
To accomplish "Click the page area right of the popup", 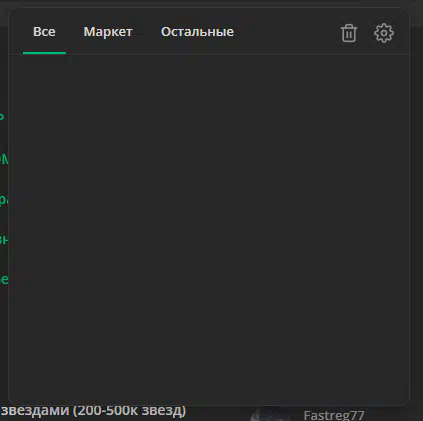I will [x=416, y=217].
